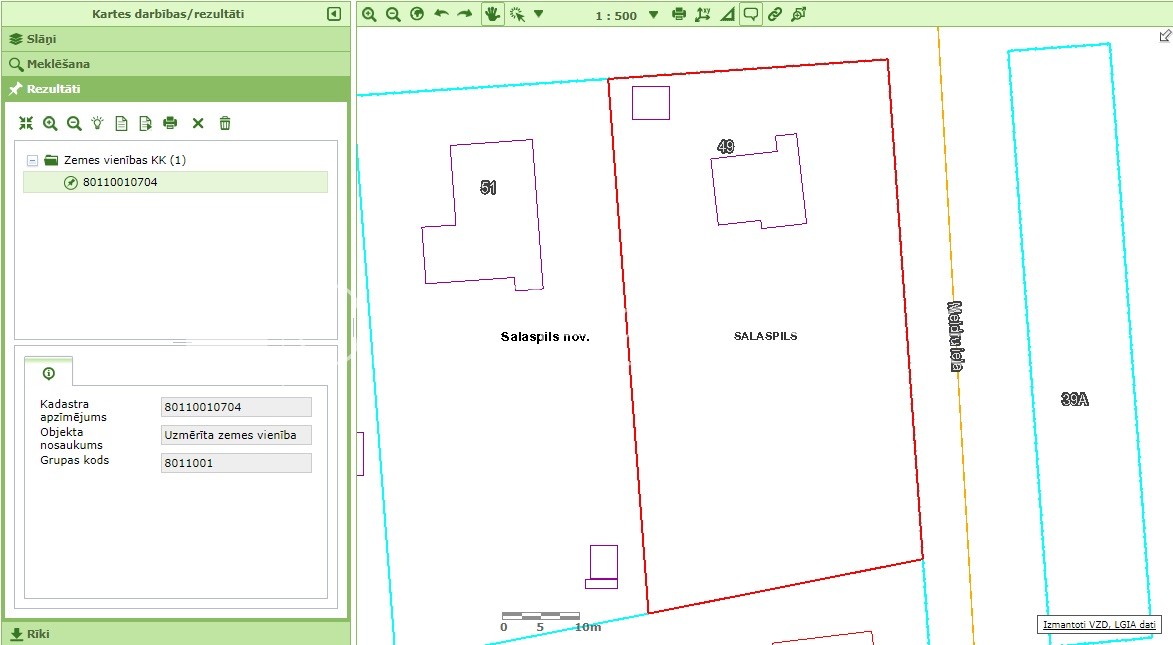This screenshot has height=645, width=1173.
Task: Open the 1:500 scale dropdown
Action: pyautogui.click(x=654, y=15)
